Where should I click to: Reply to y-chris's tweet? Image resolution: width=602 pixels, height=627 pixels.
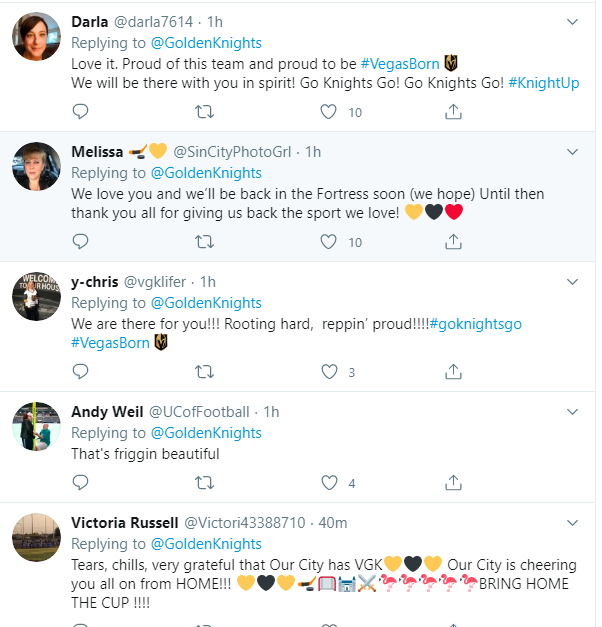[81, 372]
